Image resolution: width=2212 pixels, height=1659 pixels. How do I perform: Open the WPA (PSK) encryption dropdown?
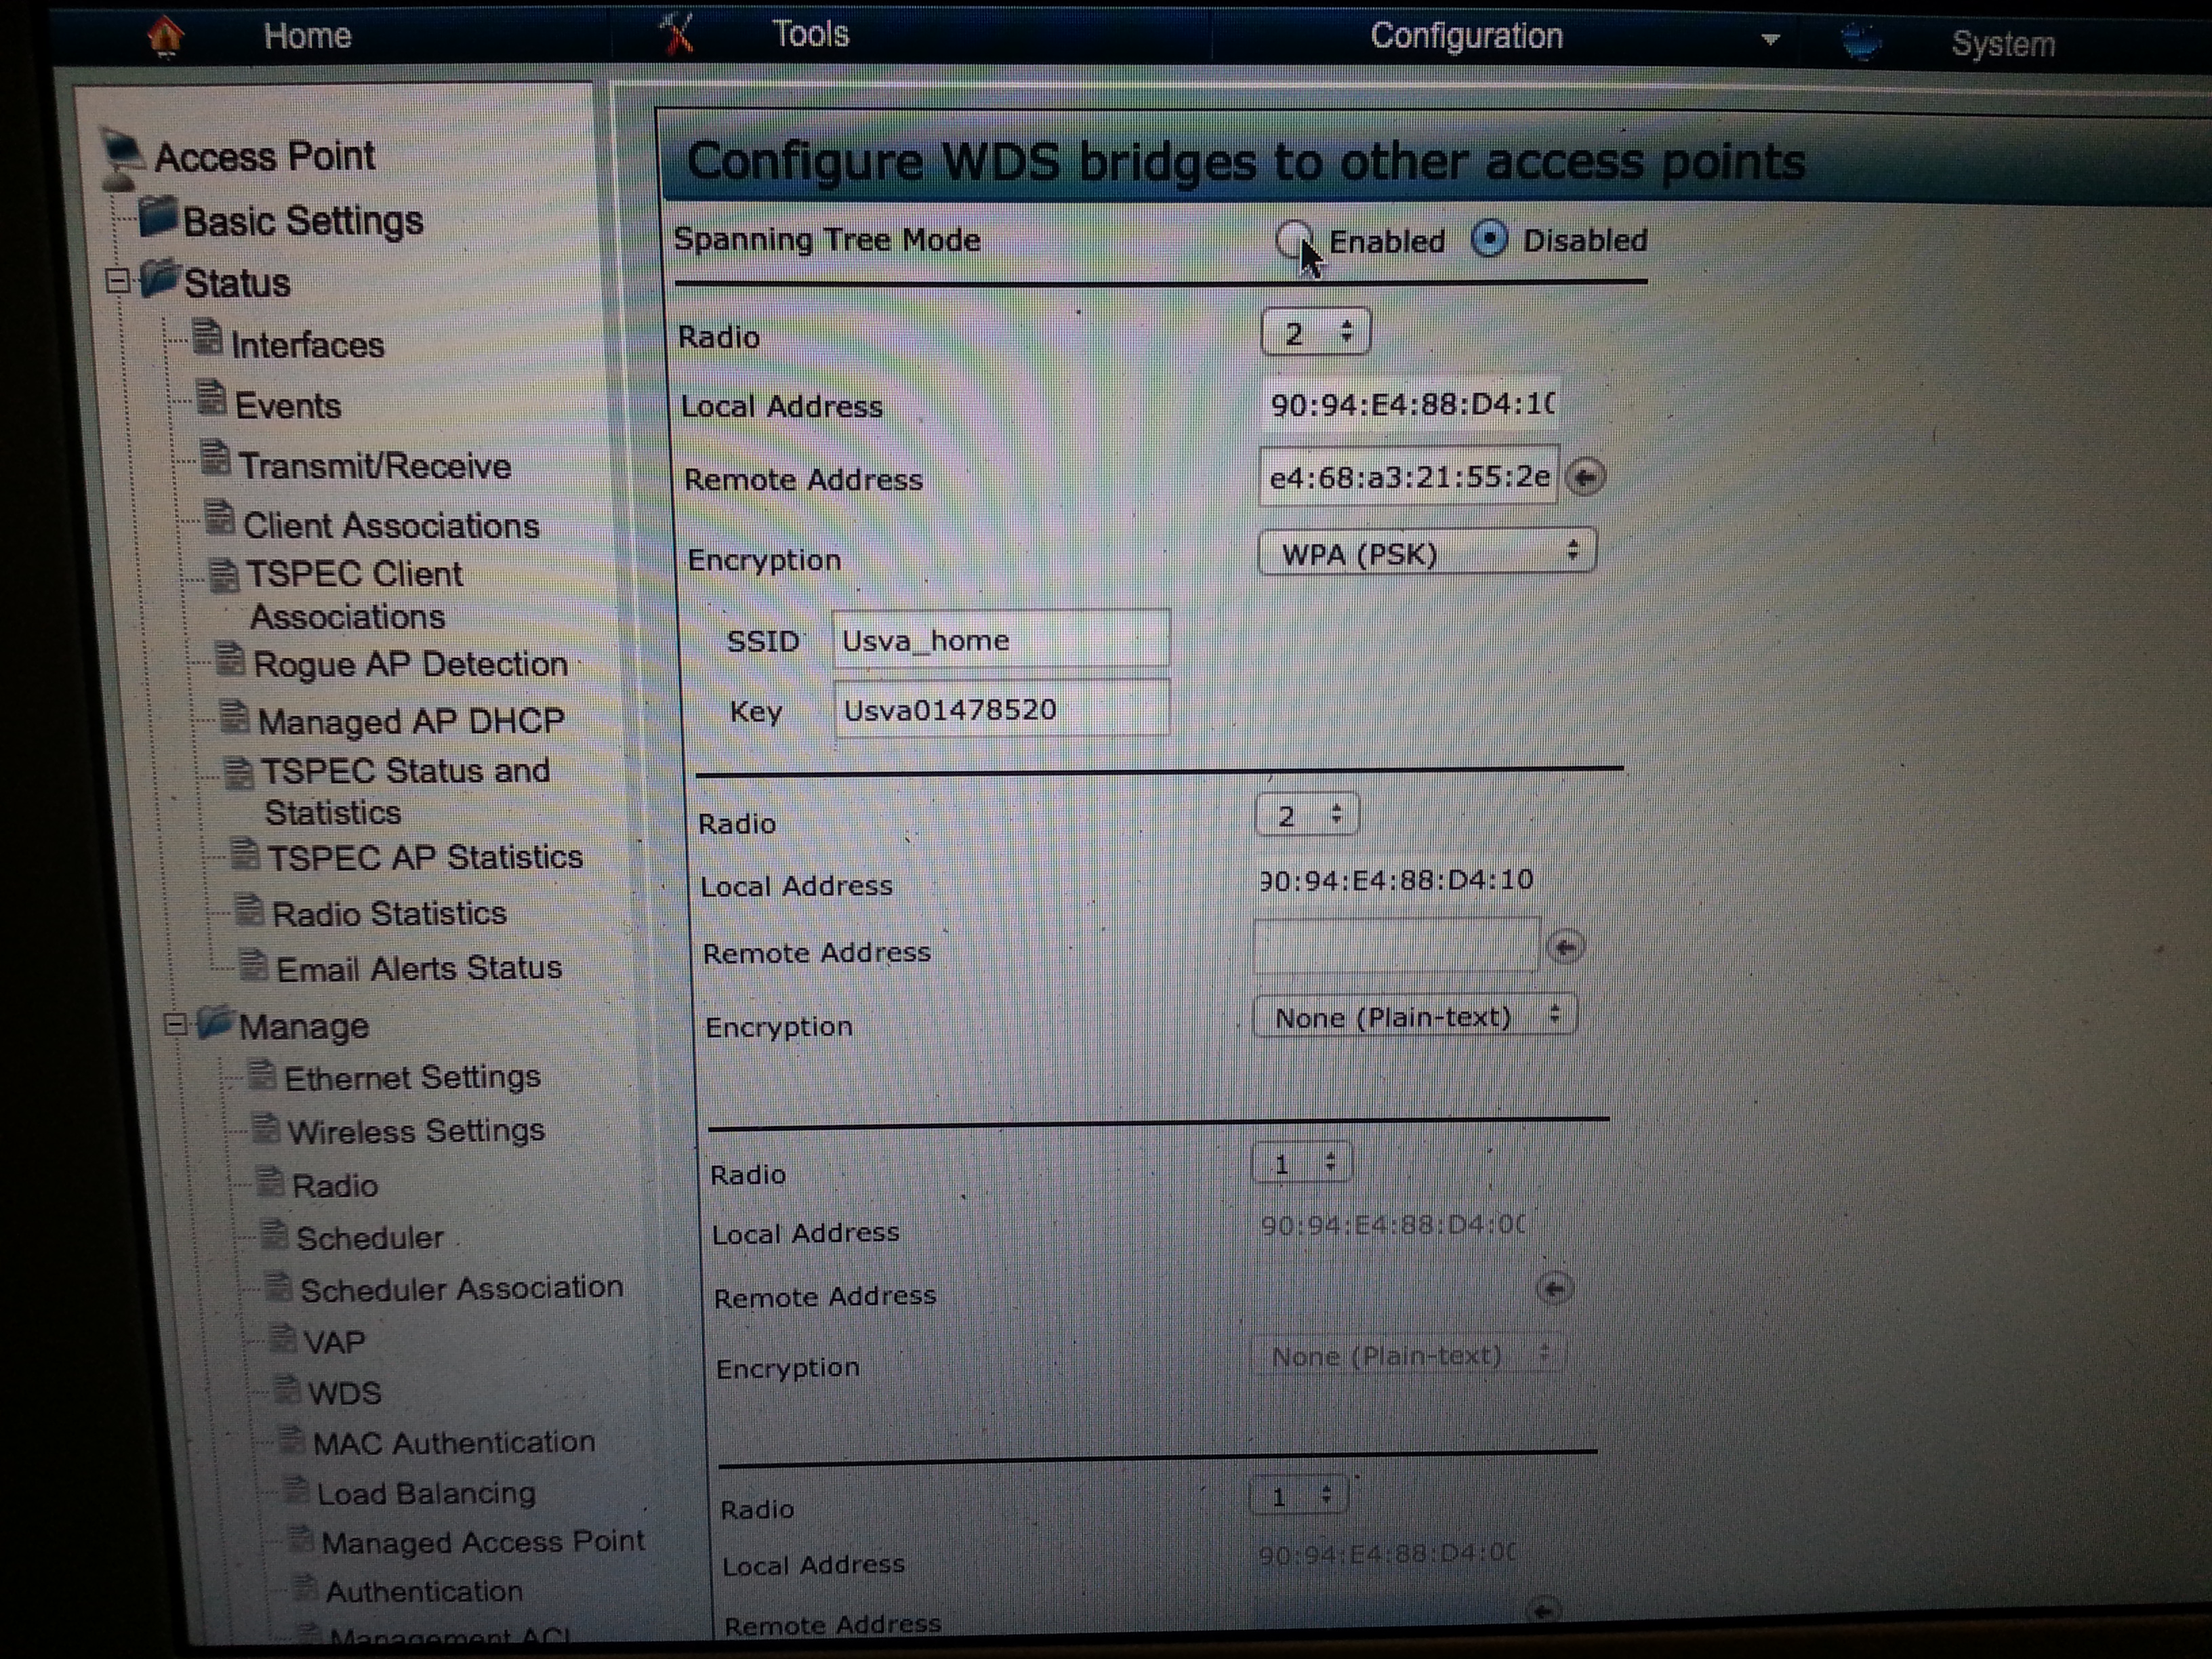pyautogui.click(x=1426, y=553)
